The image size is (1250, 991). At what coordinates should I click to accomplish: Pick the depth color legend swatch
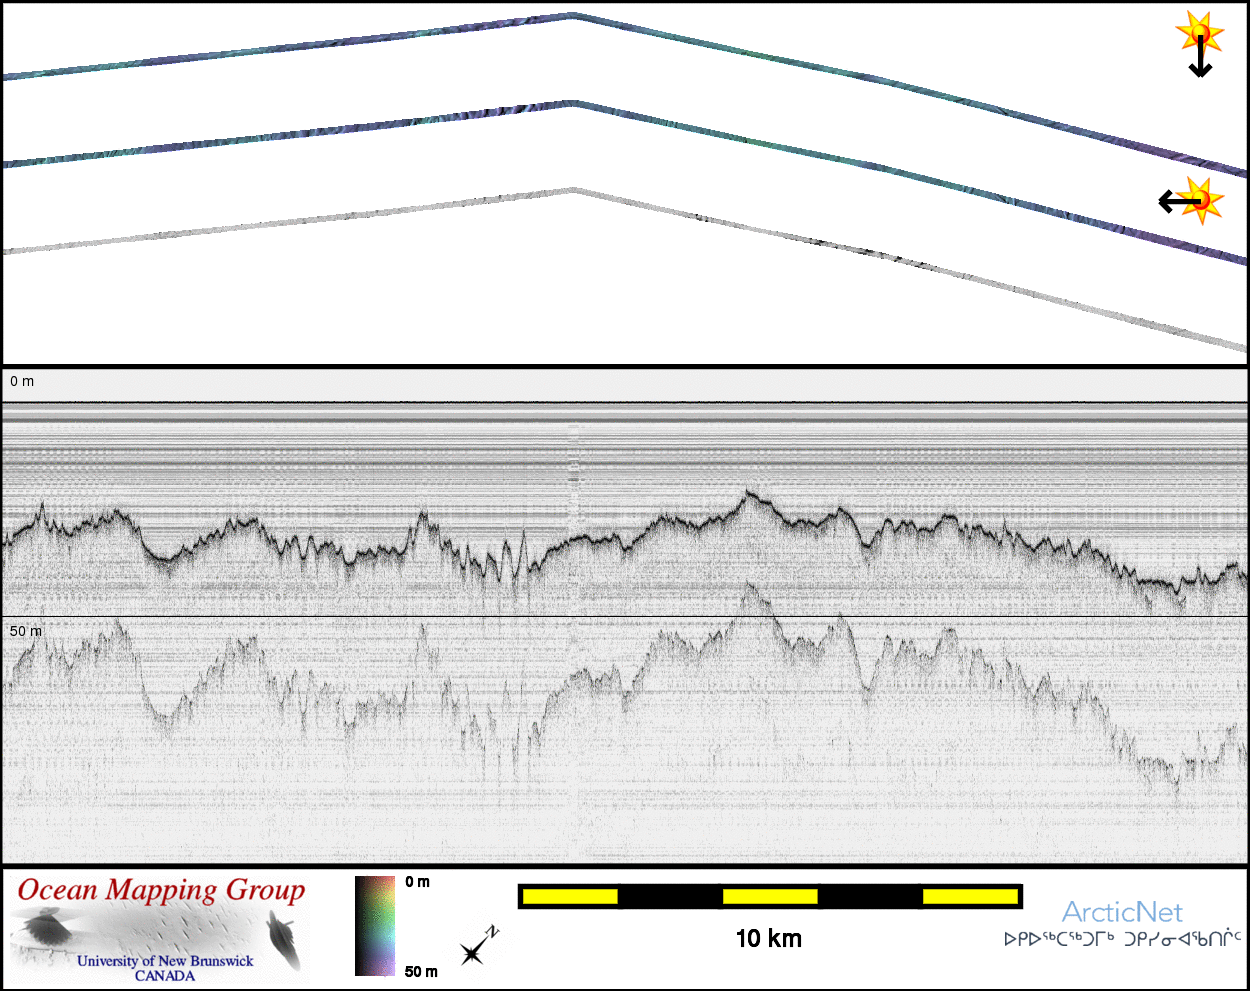coord(375,926)
